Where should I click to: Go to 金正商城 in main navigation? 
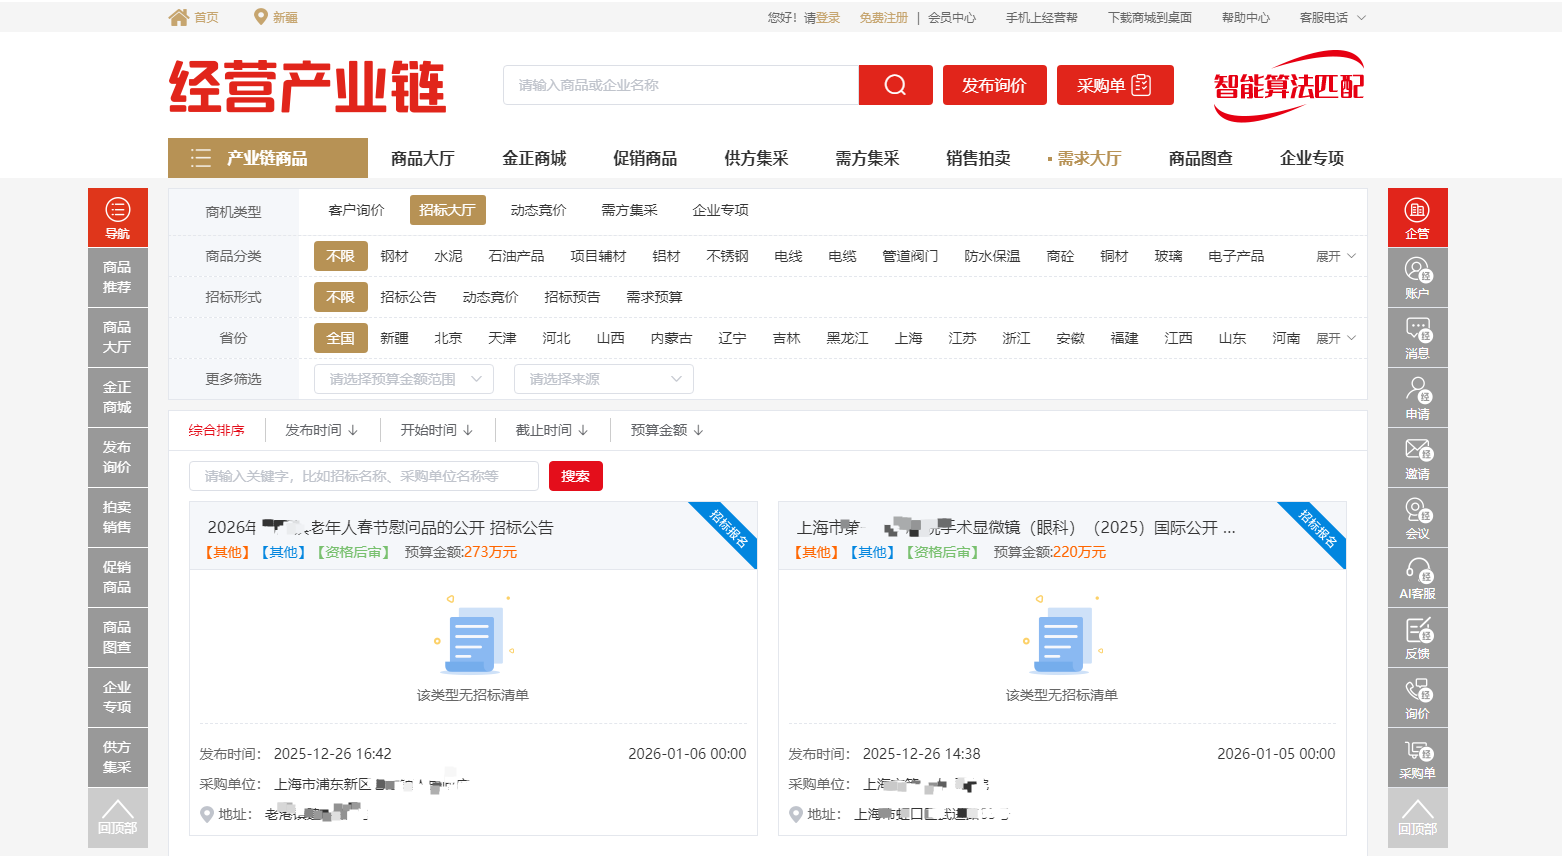pos(534,158)
